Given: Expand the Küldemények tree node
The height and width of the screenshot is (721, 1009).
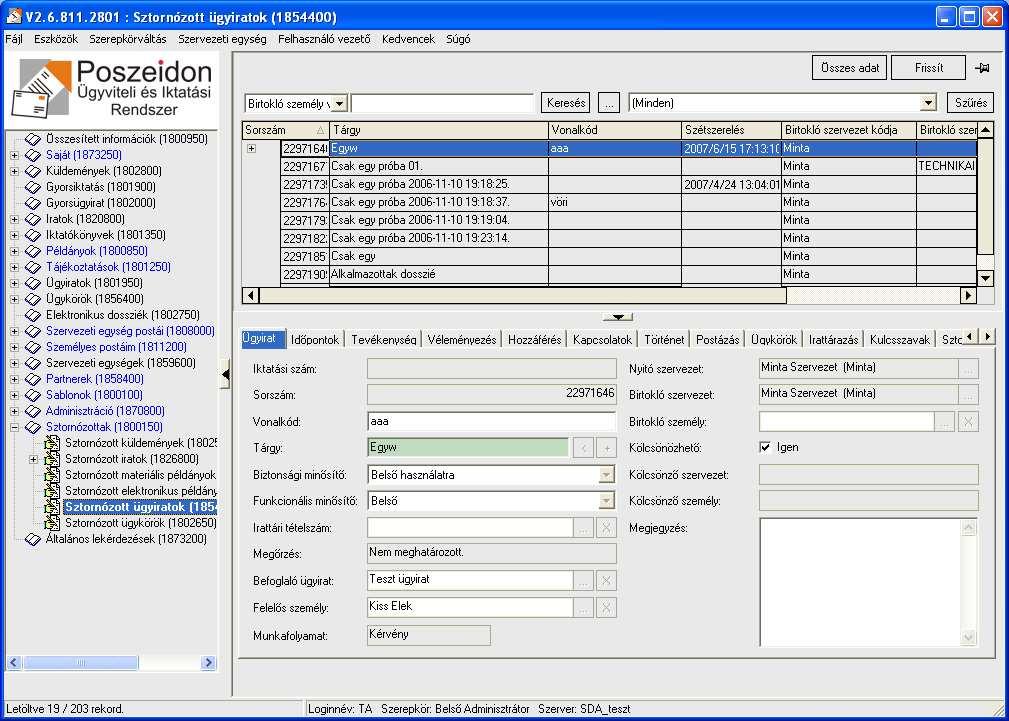Looking at the screenshot, I should (14, 171).
